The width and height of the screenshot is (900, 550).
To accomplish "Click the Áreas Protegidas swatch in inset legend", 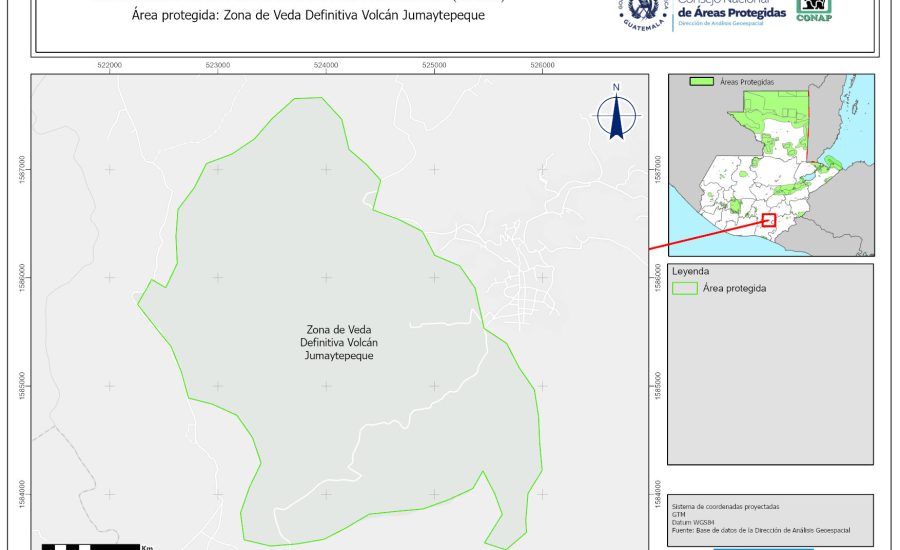I will 703,81.
